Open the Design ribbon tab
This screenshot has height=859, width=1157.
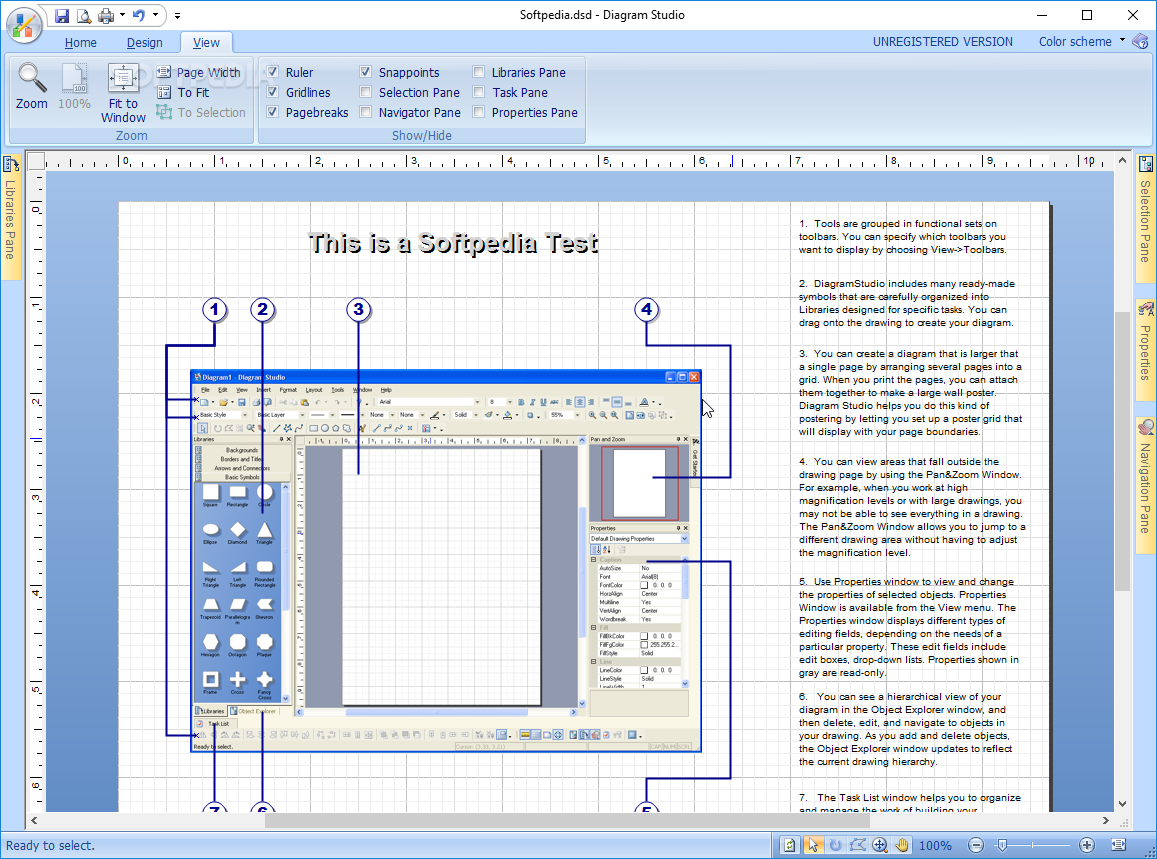(145, 43)
